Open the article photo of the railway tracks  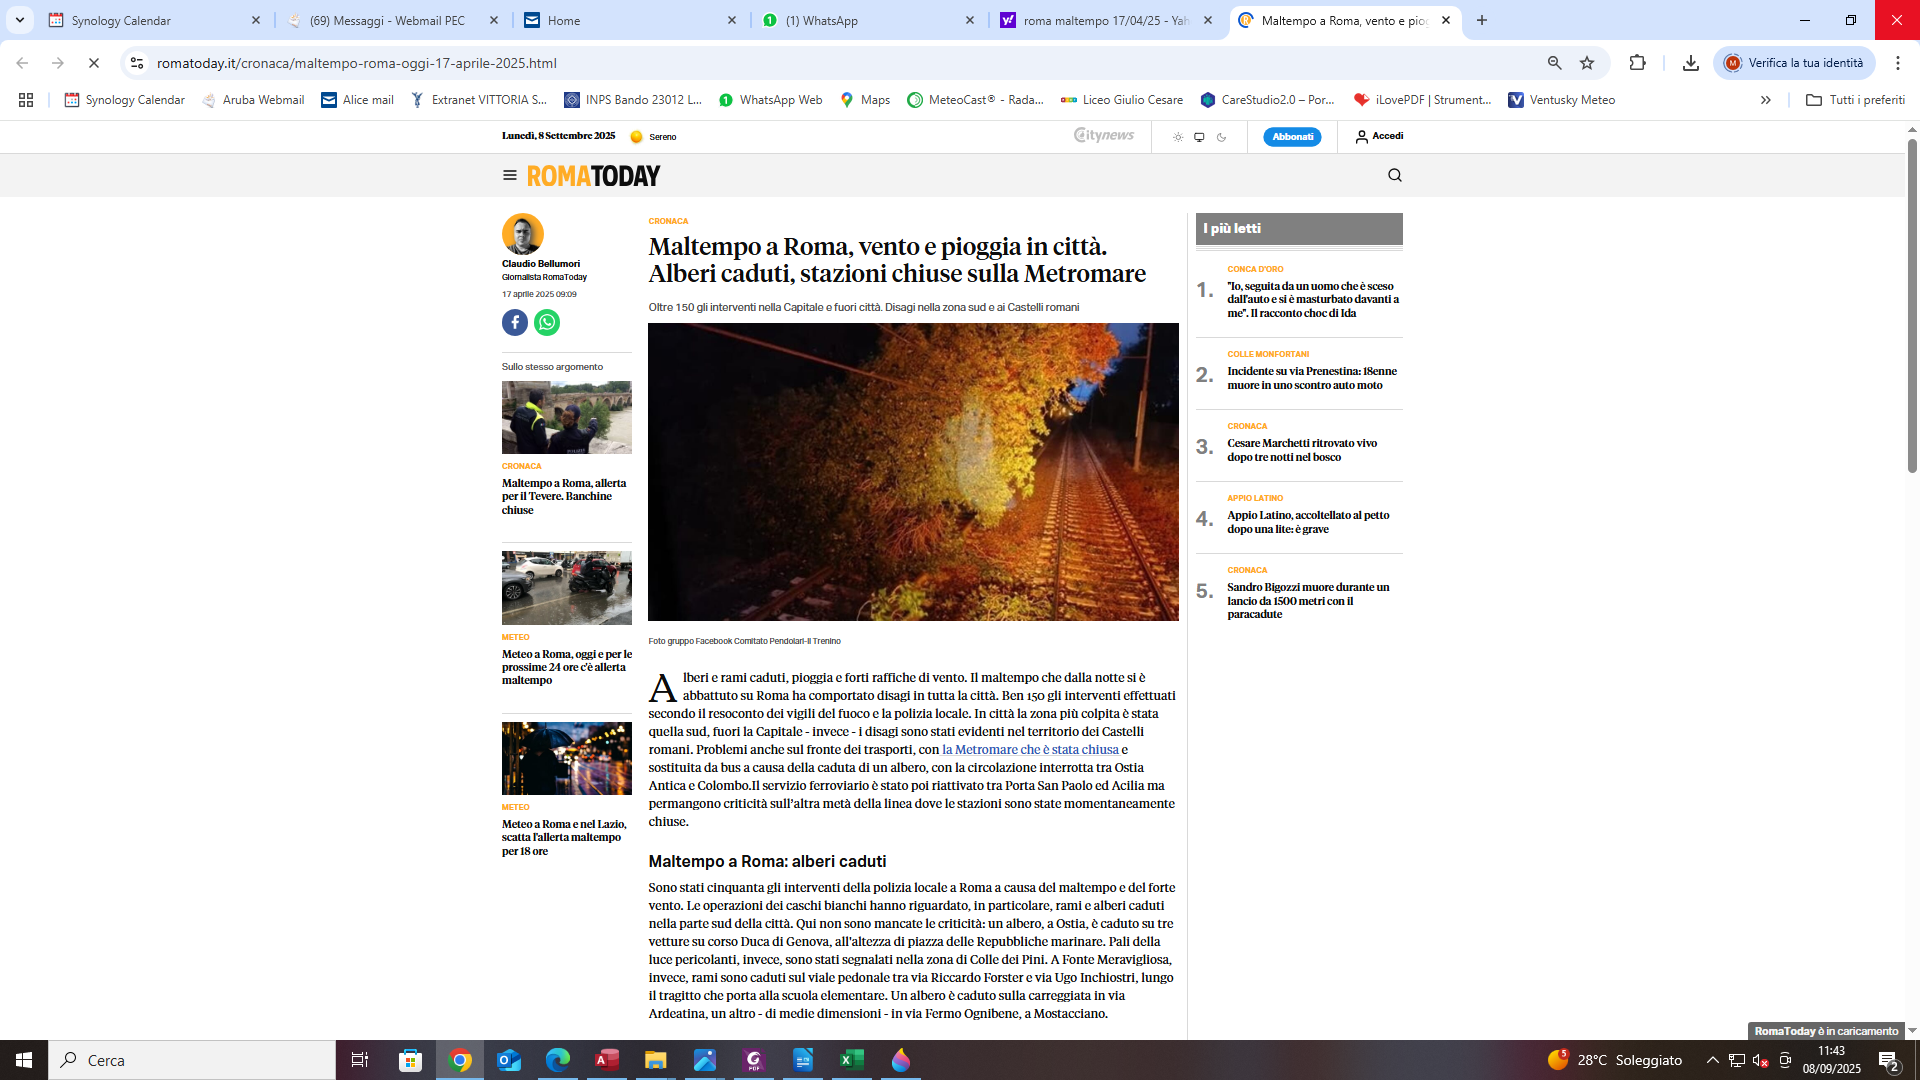click(x=913, y=471)
